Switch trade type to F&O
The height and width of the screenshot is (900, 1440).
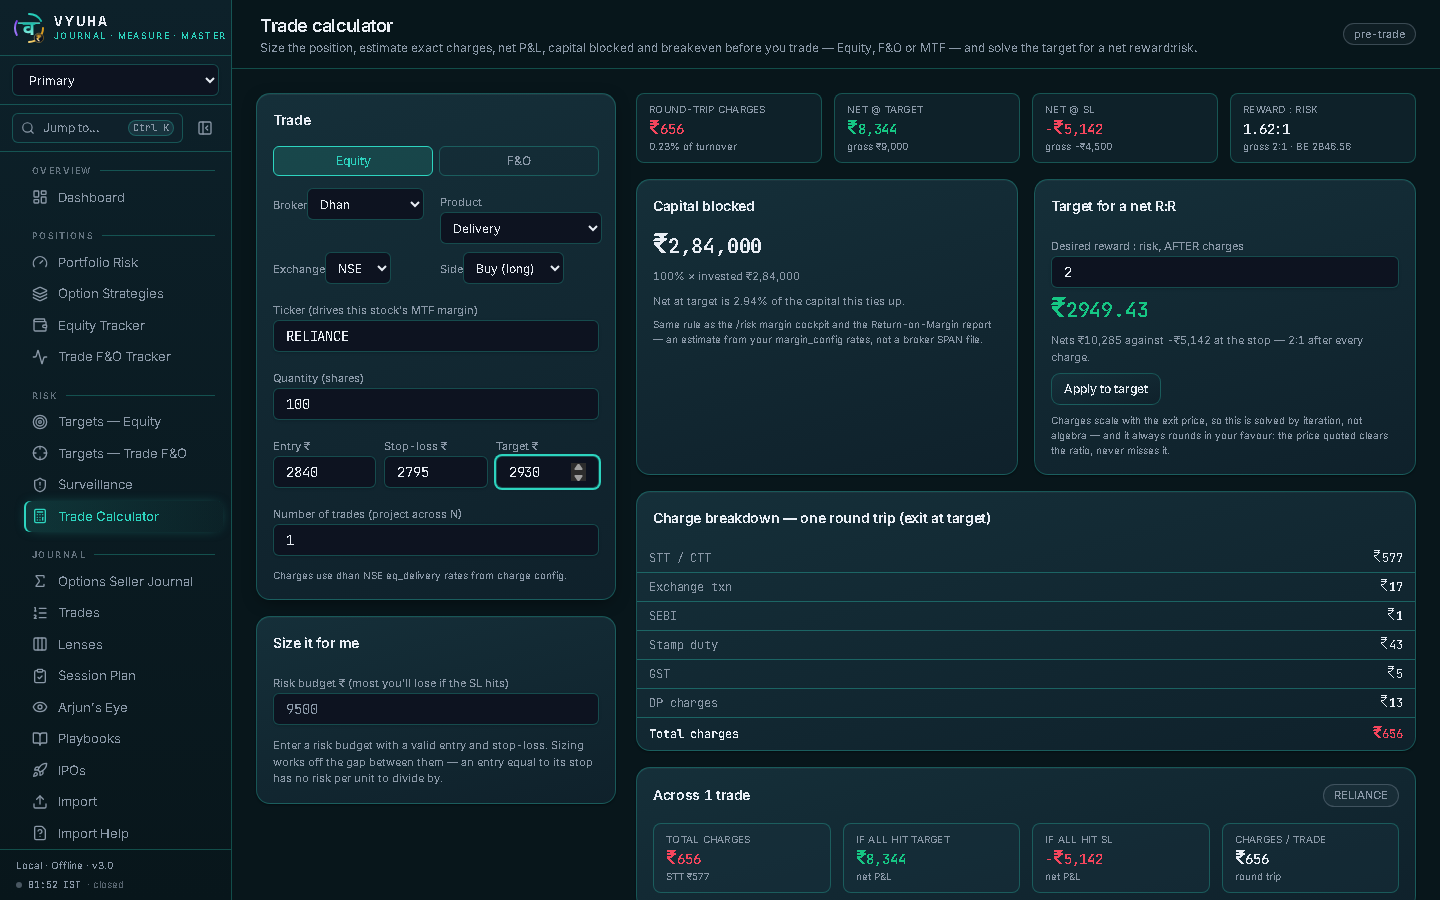coord(519,161)
